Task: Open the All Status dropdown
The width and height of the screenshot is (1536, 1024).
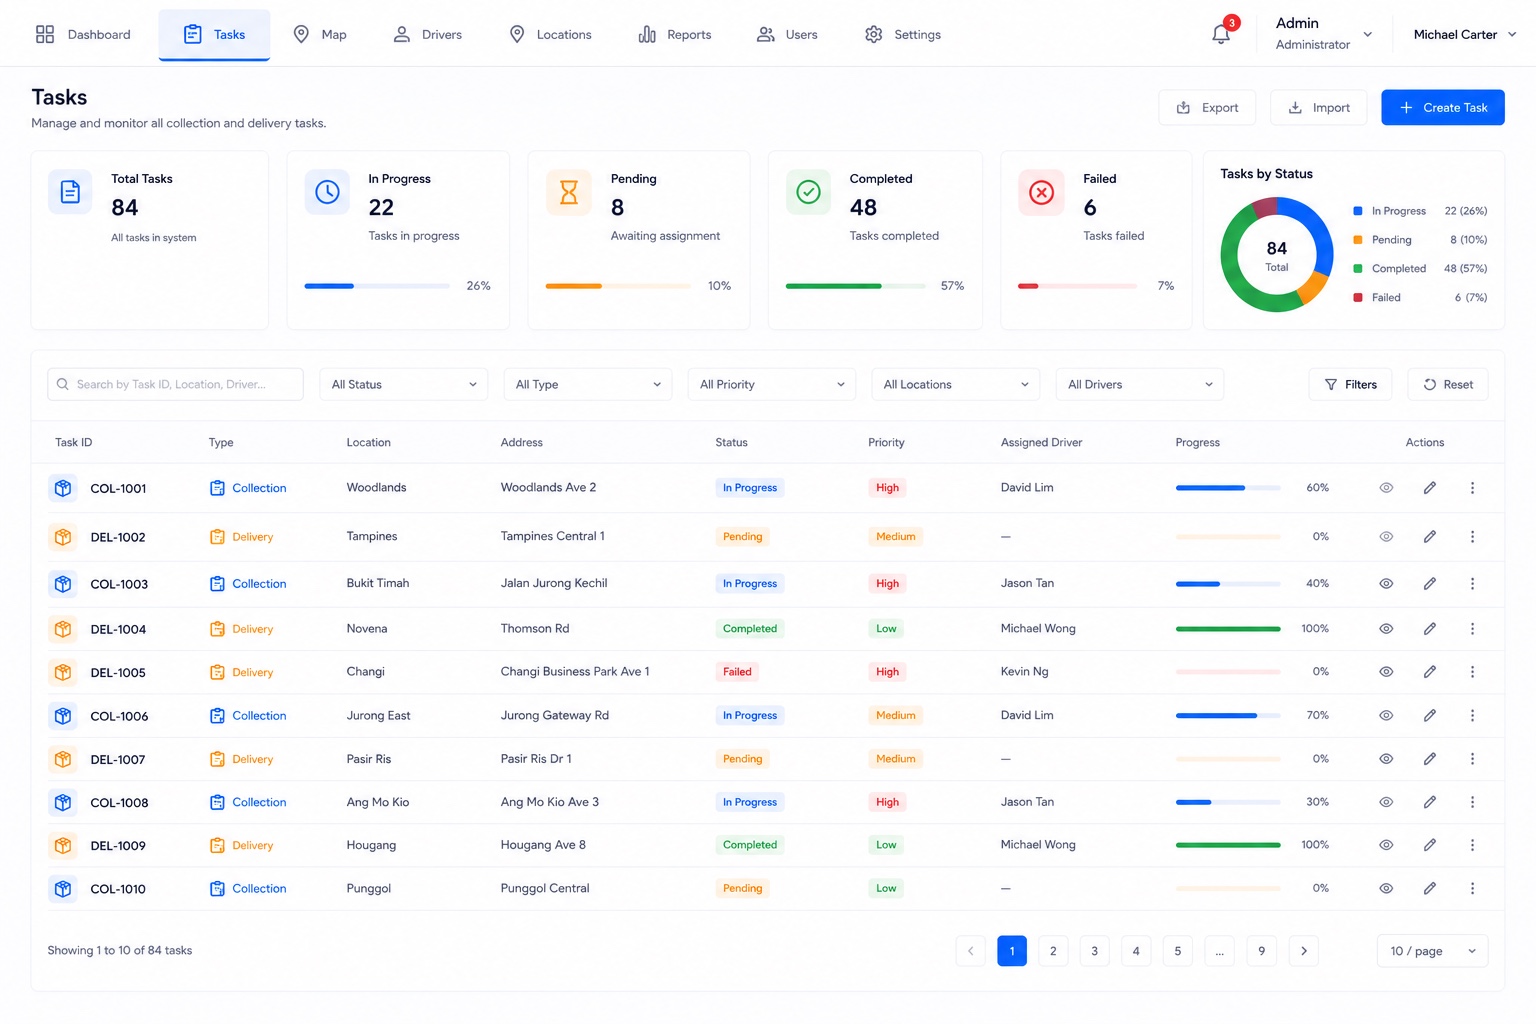Action: 404,384
